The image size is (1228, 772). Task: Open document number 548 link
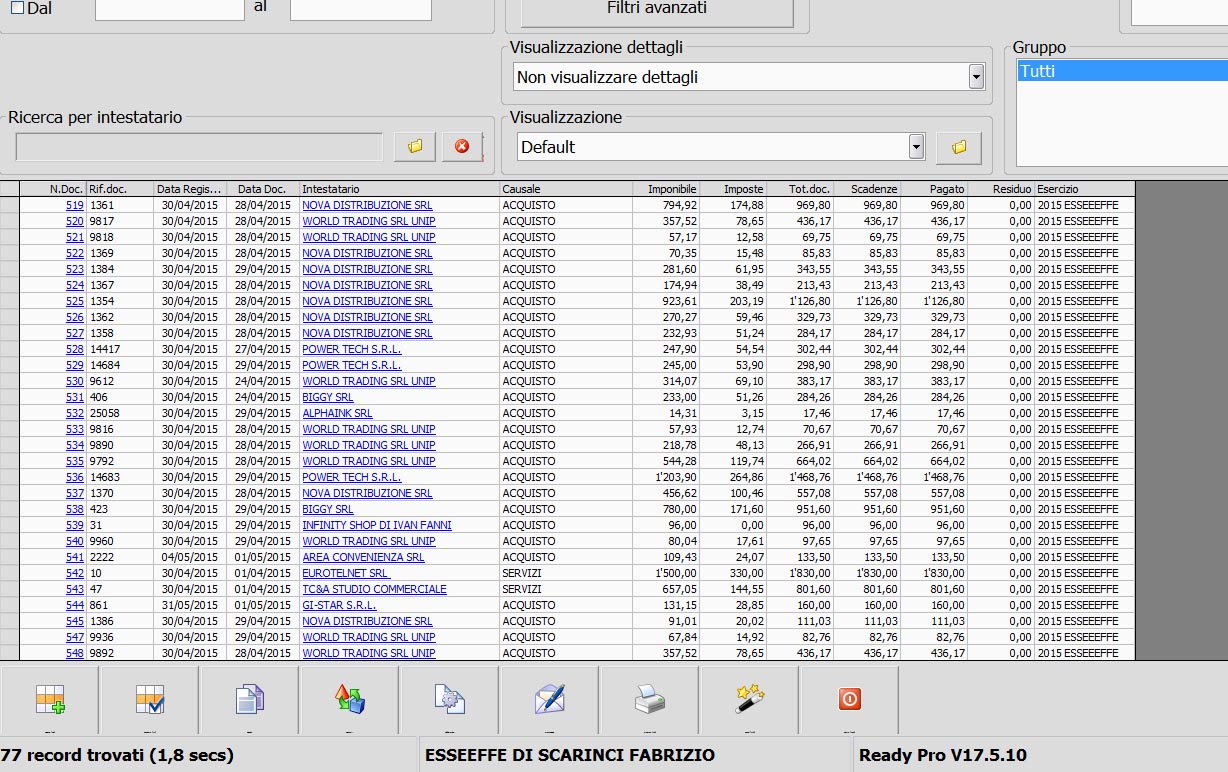(75, 653)
